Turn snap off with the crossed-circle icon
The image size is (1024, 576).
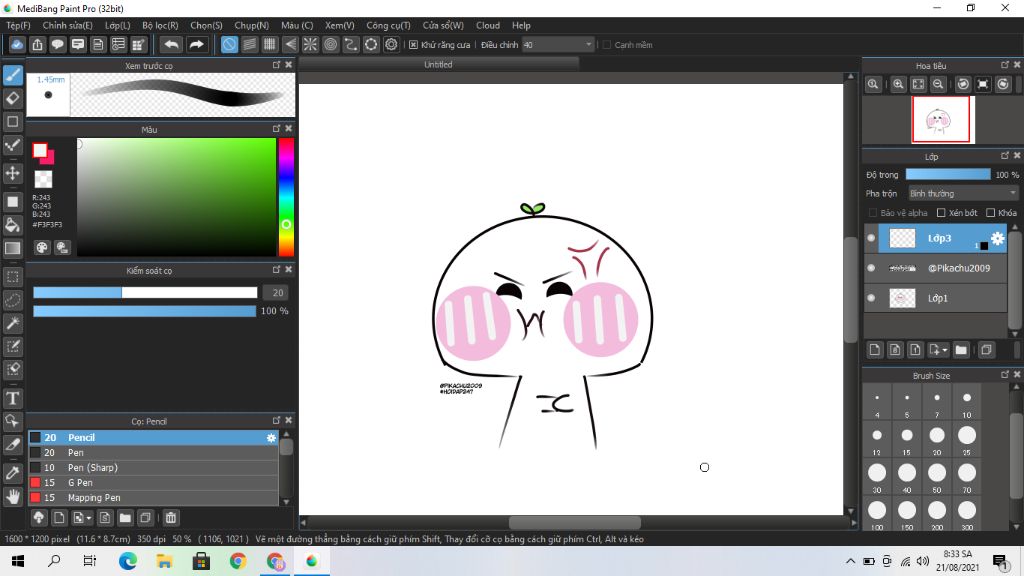(x=229, y=44)
